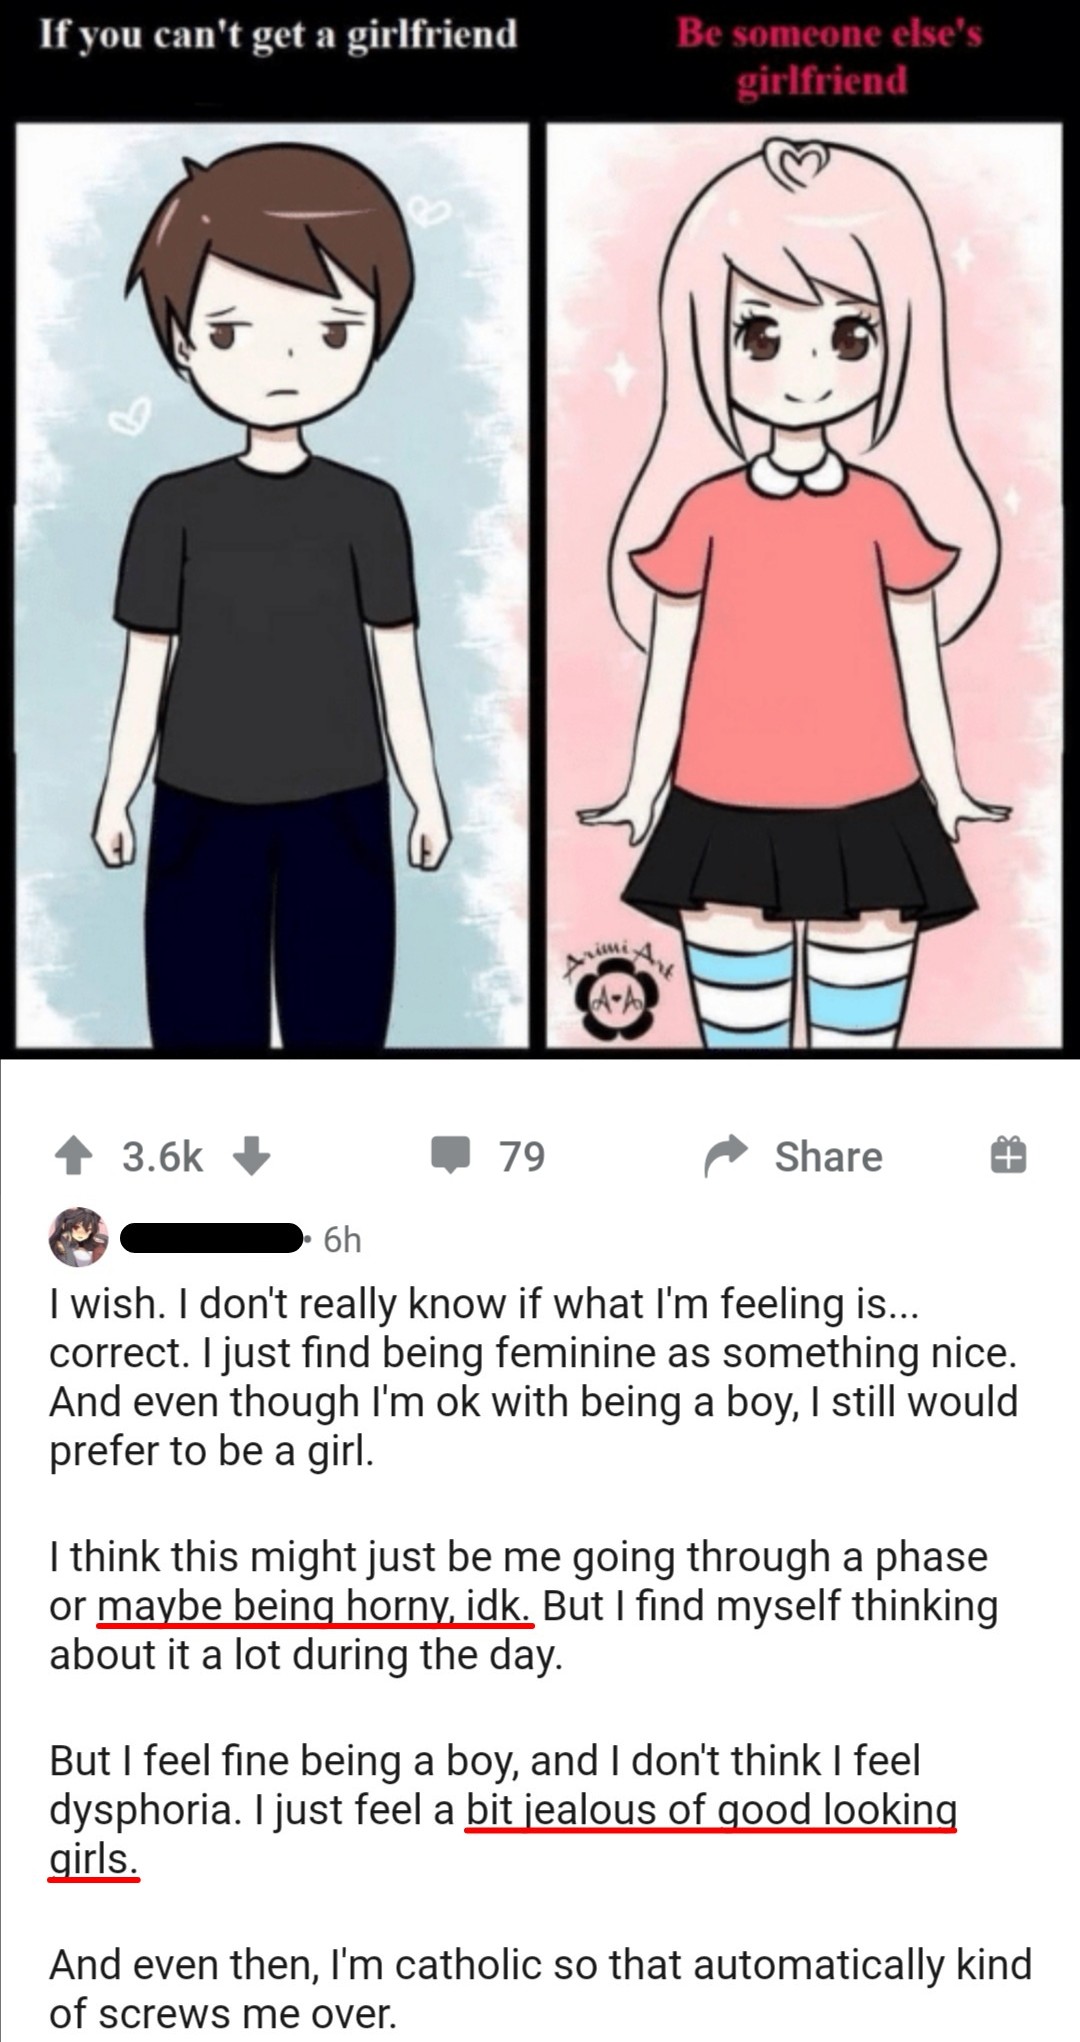This screenshot has height=2042, width=1080.
Task: Click the underlined "bit jealous of good looking" text
Action: tap(711, 1810)
